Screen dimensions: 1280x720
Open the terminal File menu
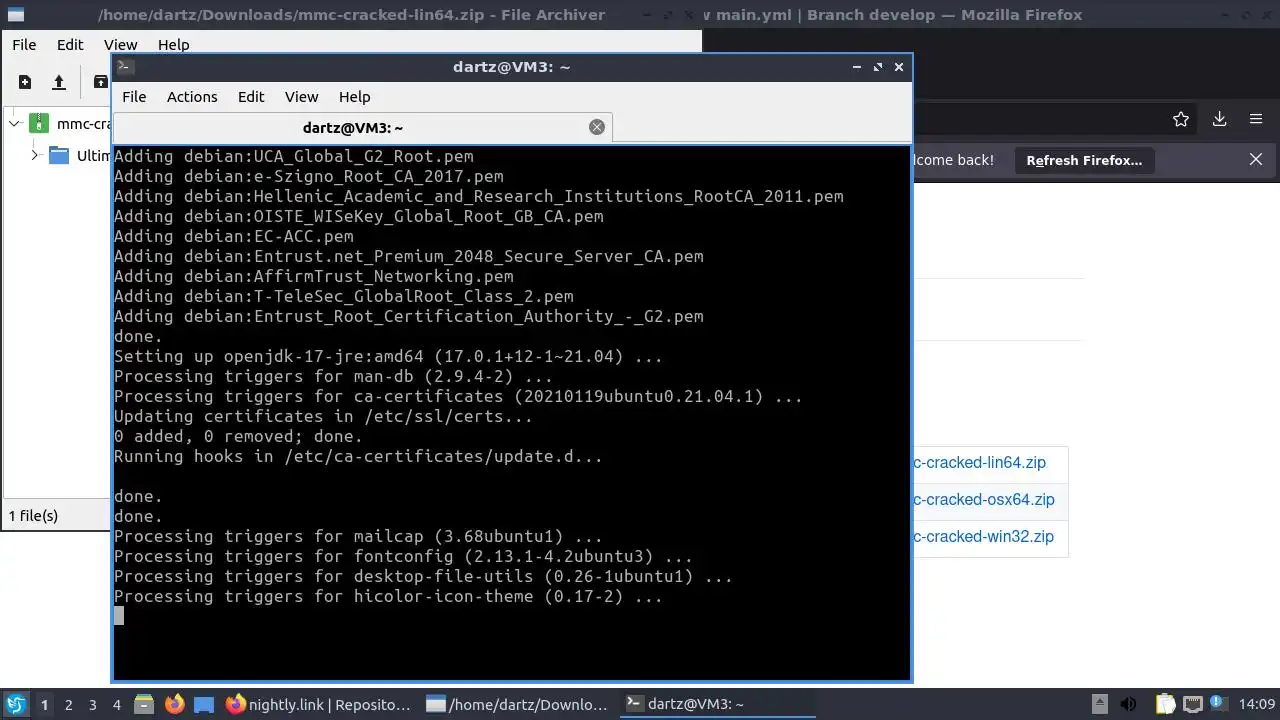coord(134,97)
